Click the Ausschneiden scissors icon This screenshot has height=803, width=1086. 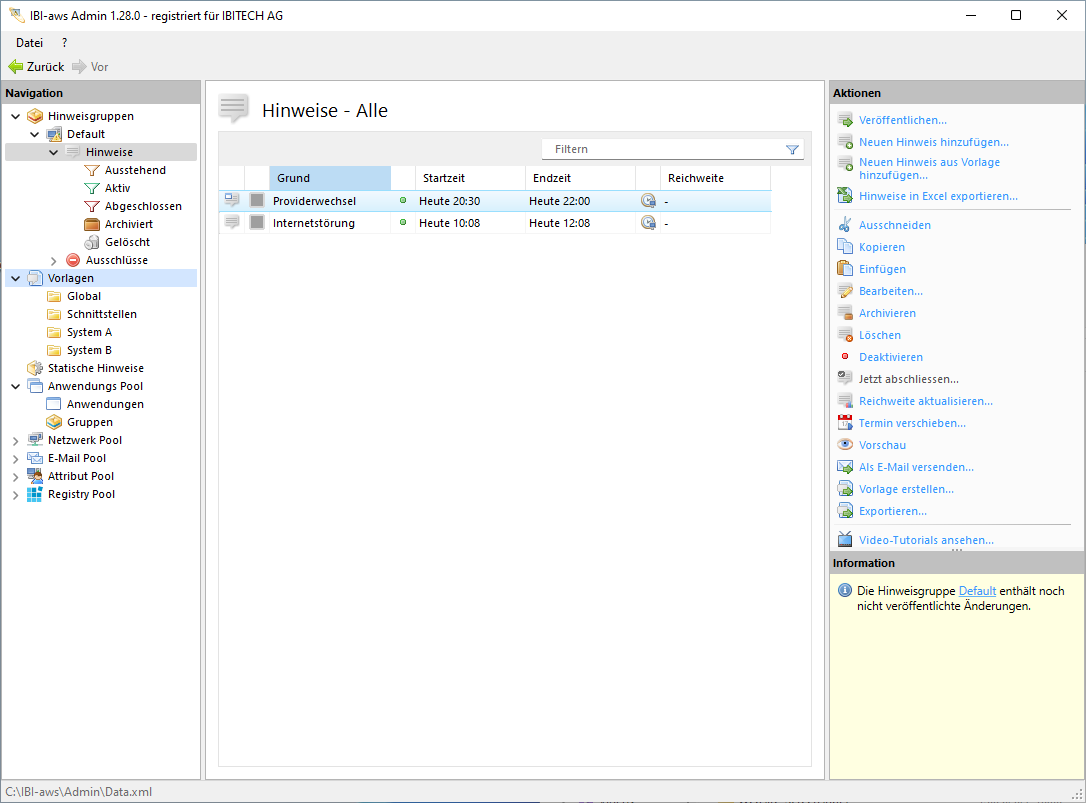coord(845,225)
